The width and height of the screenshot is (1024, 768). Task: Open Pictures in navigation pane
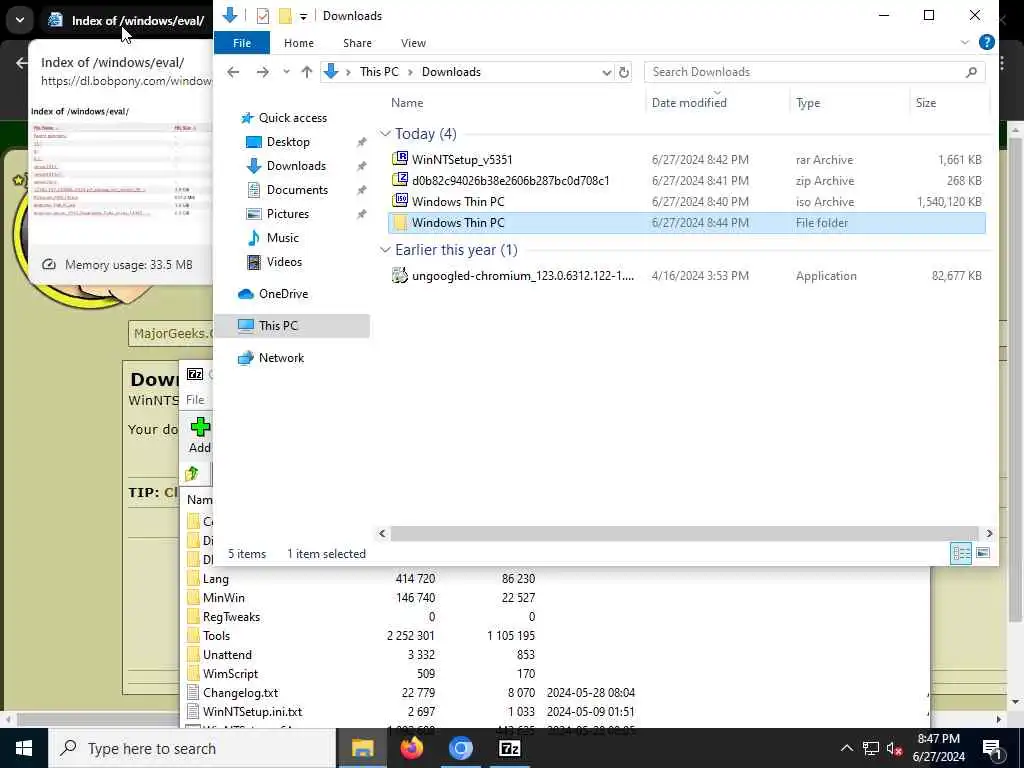[x=287, y=214]
